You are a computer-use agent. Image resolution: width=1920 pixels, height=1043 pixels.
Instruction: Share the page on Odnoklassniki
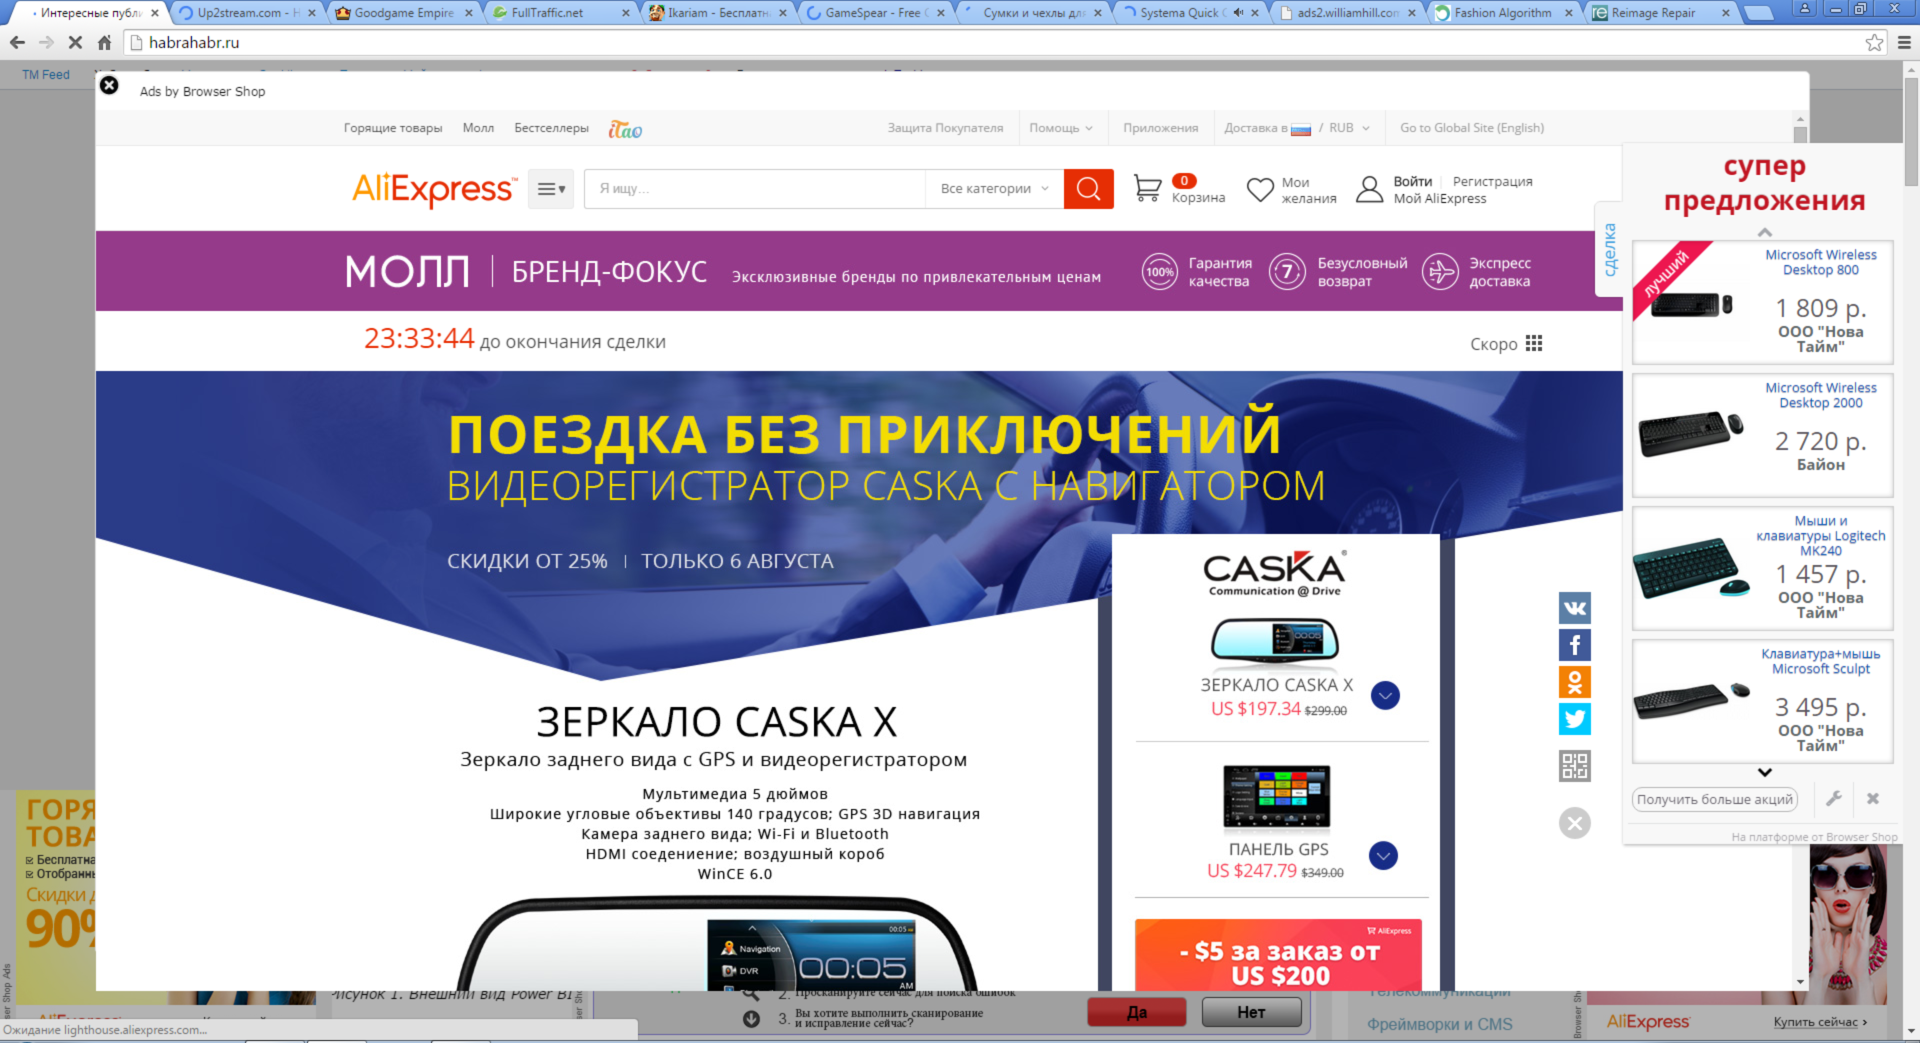pyautogui.click(x=1575, y=682)
